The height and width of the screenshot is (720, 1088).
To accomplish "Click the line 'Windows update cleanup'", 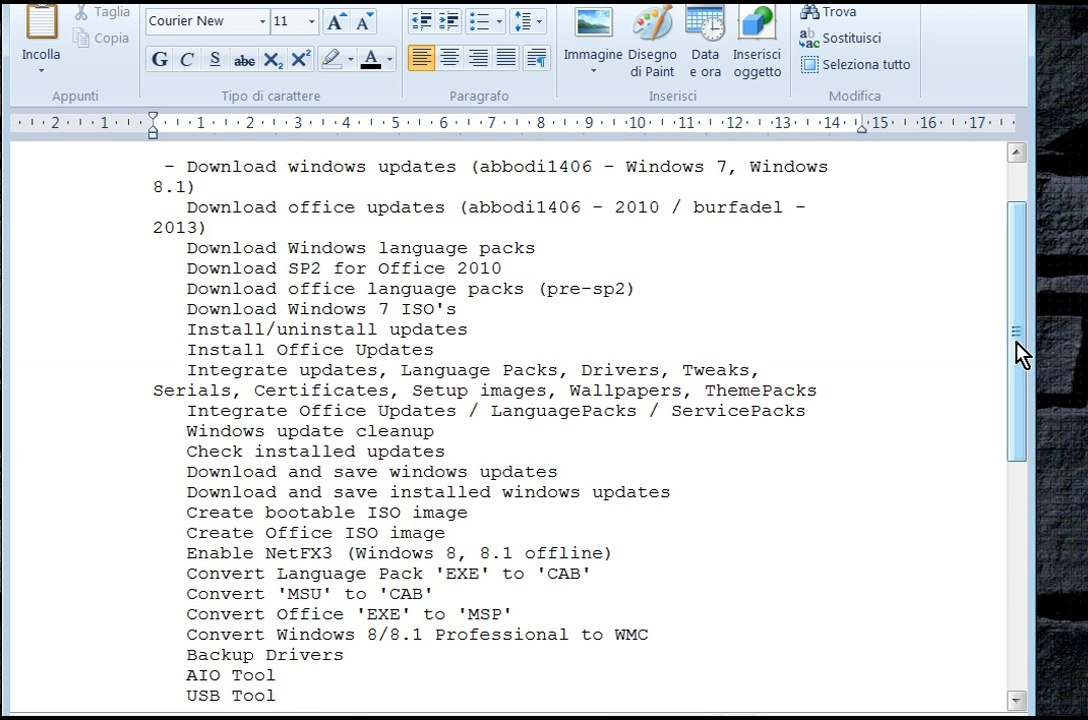I will pyautogui.click(x=310, y=431).
